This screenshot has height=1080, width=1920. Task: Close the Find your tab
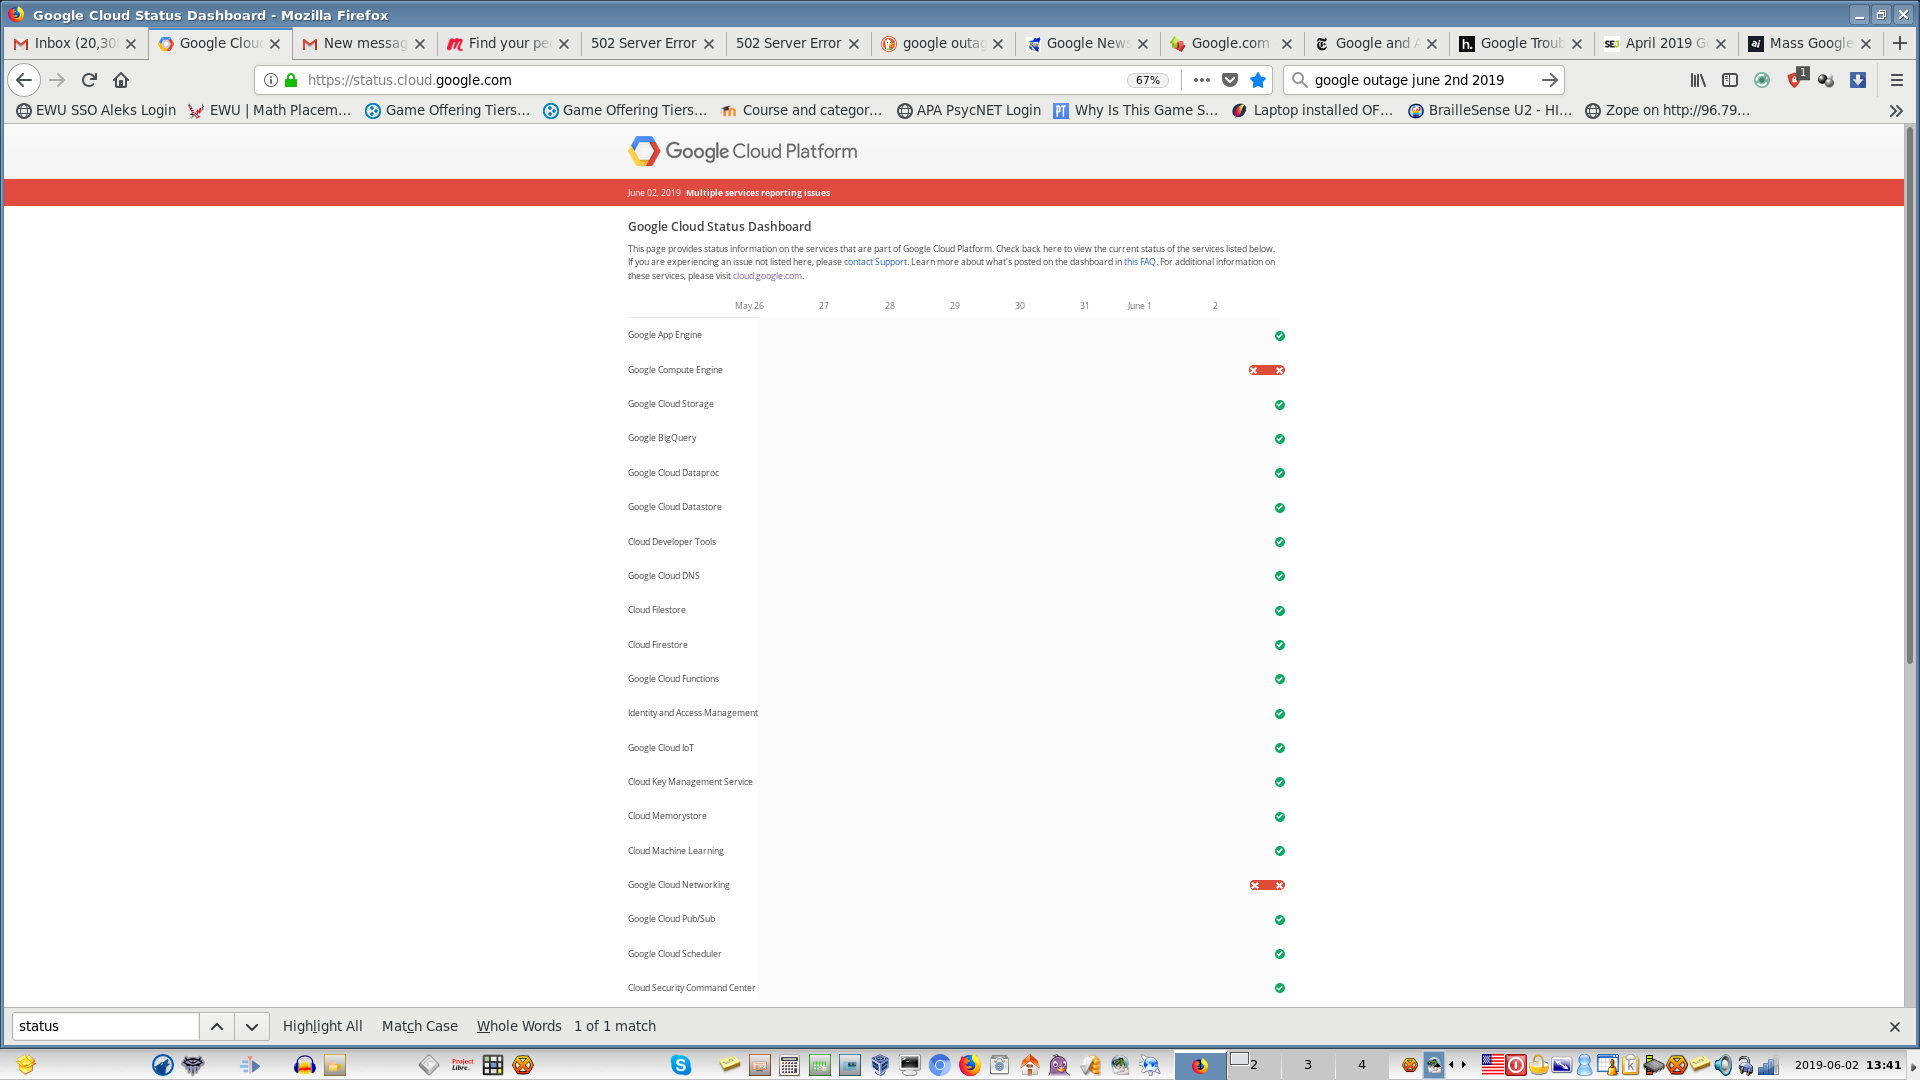(x=564, y=44)
